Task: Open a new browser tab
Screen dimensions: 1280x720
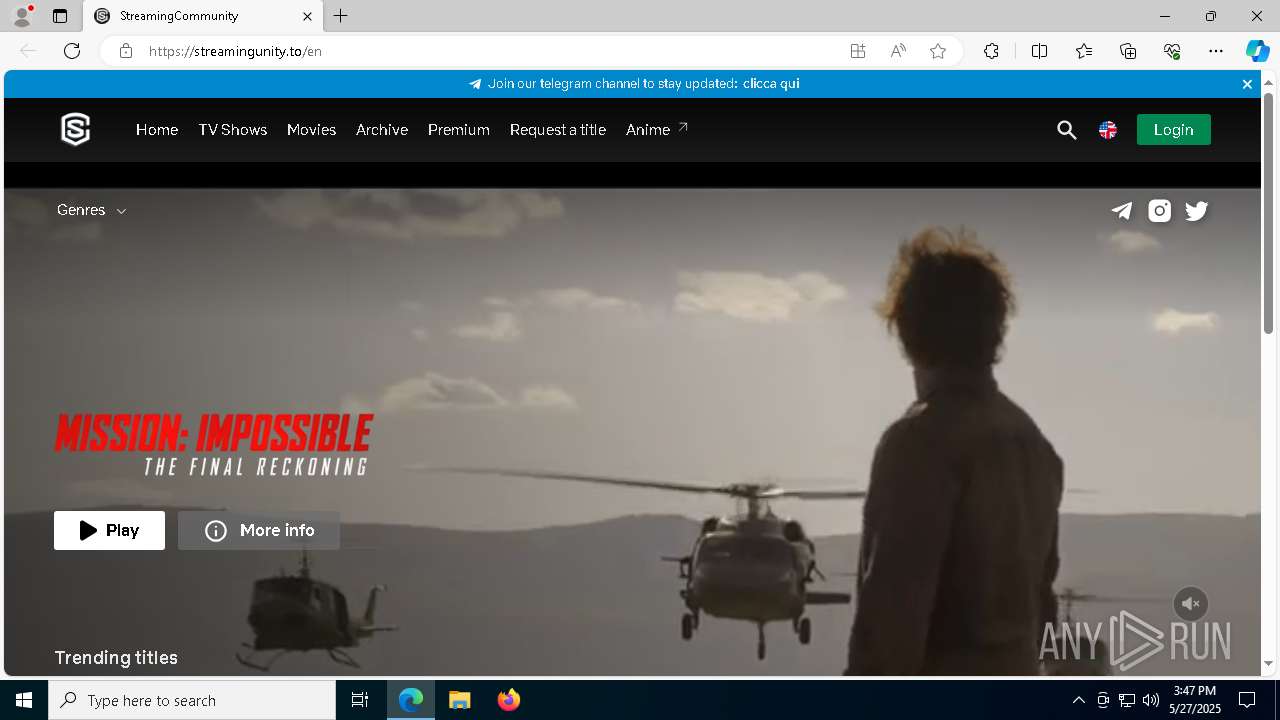Action: point(341,16)
